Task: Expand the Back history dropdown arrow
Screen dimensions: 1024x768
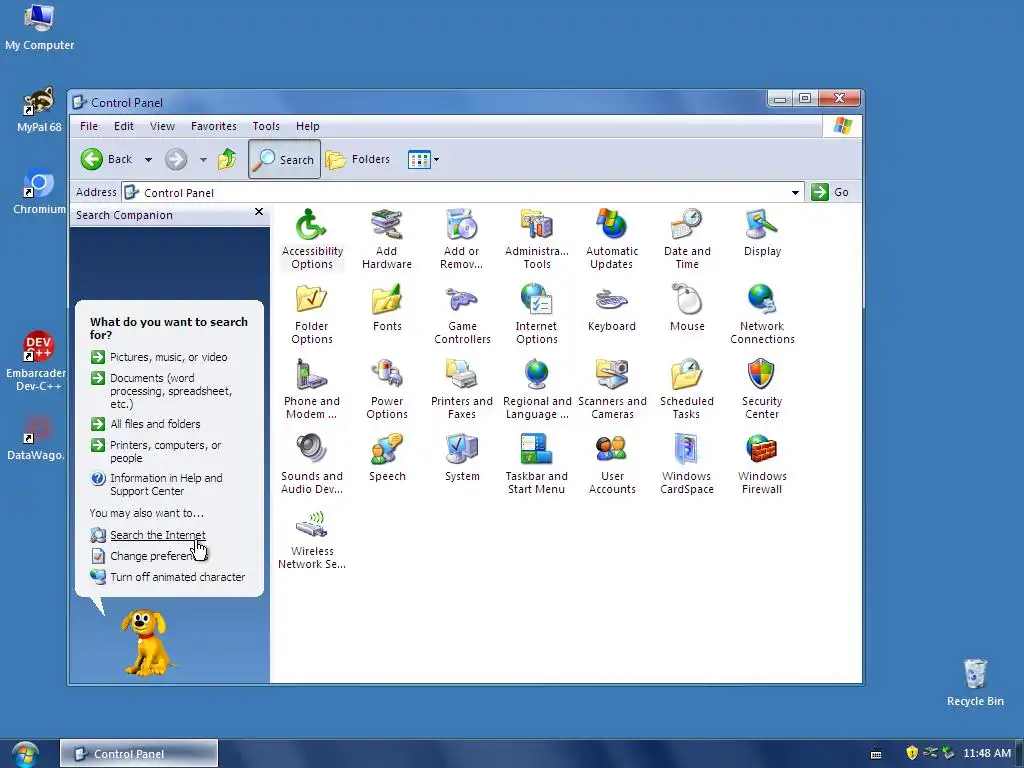Action: (x=148, y=159)
